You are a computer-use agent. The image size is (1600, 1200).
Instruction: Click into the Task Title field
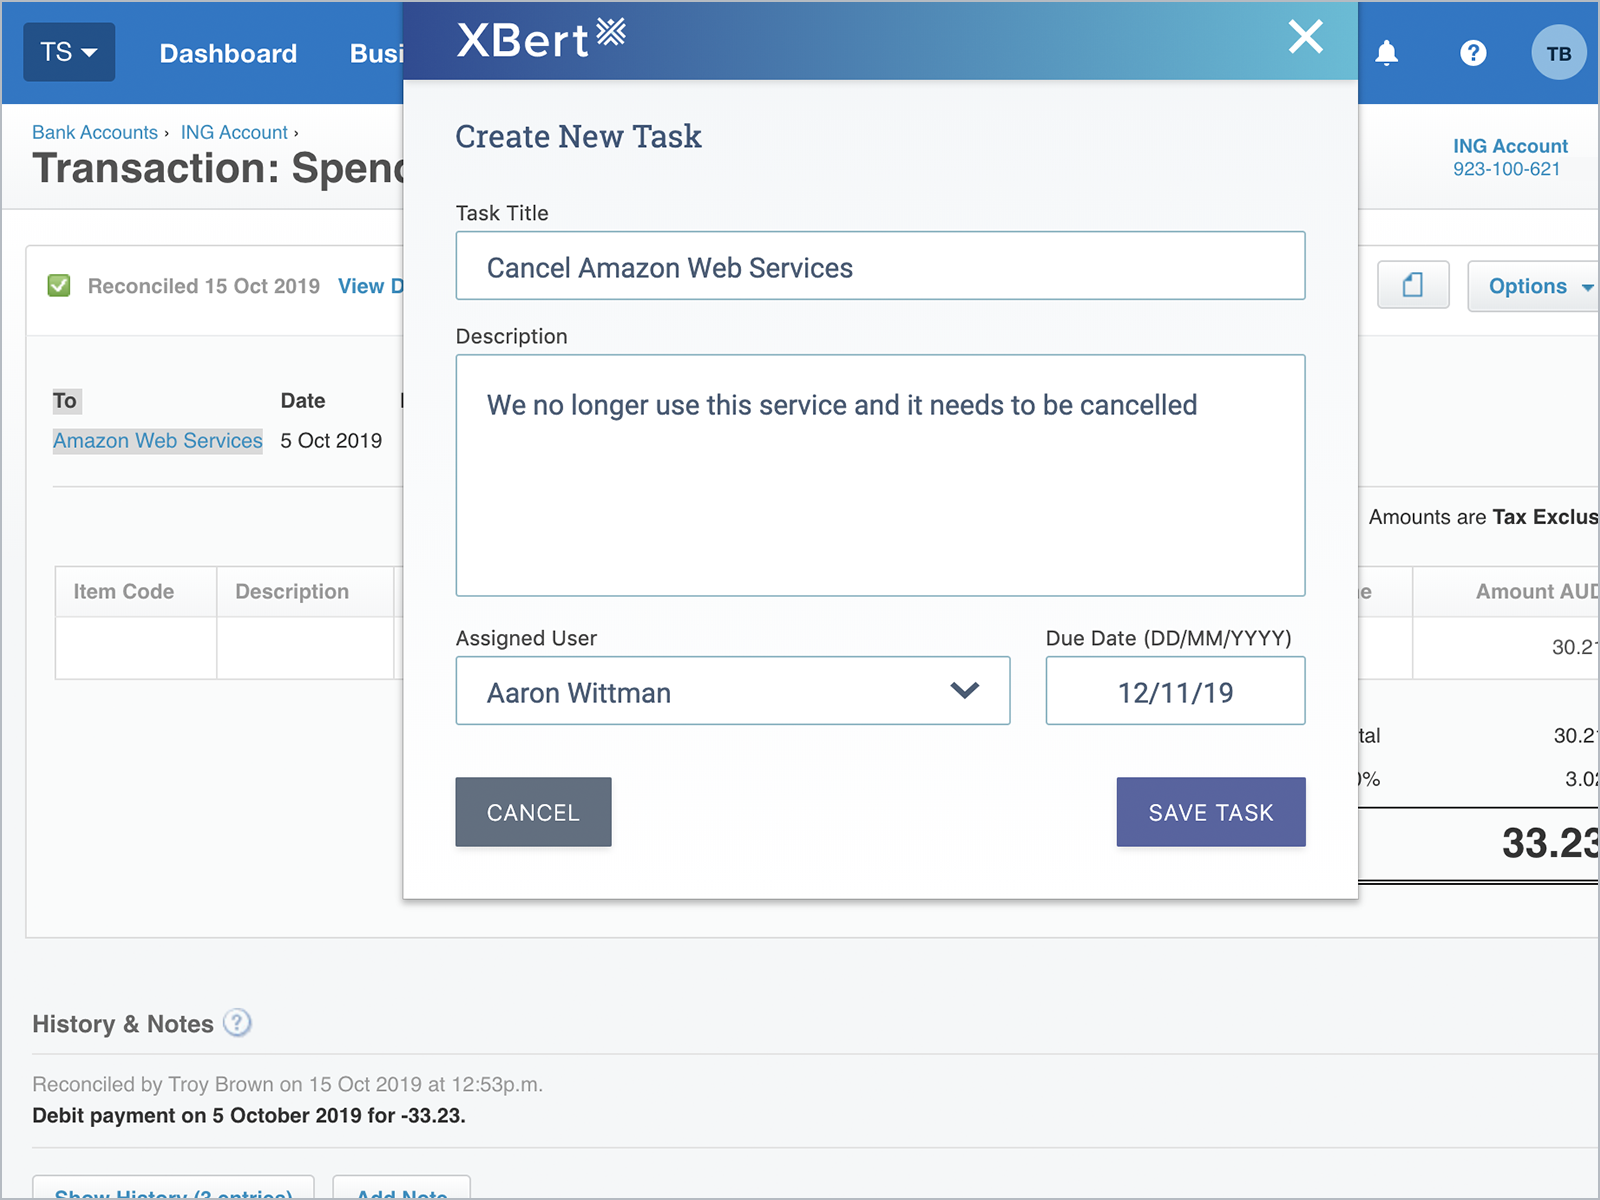(x=880, y=266)
